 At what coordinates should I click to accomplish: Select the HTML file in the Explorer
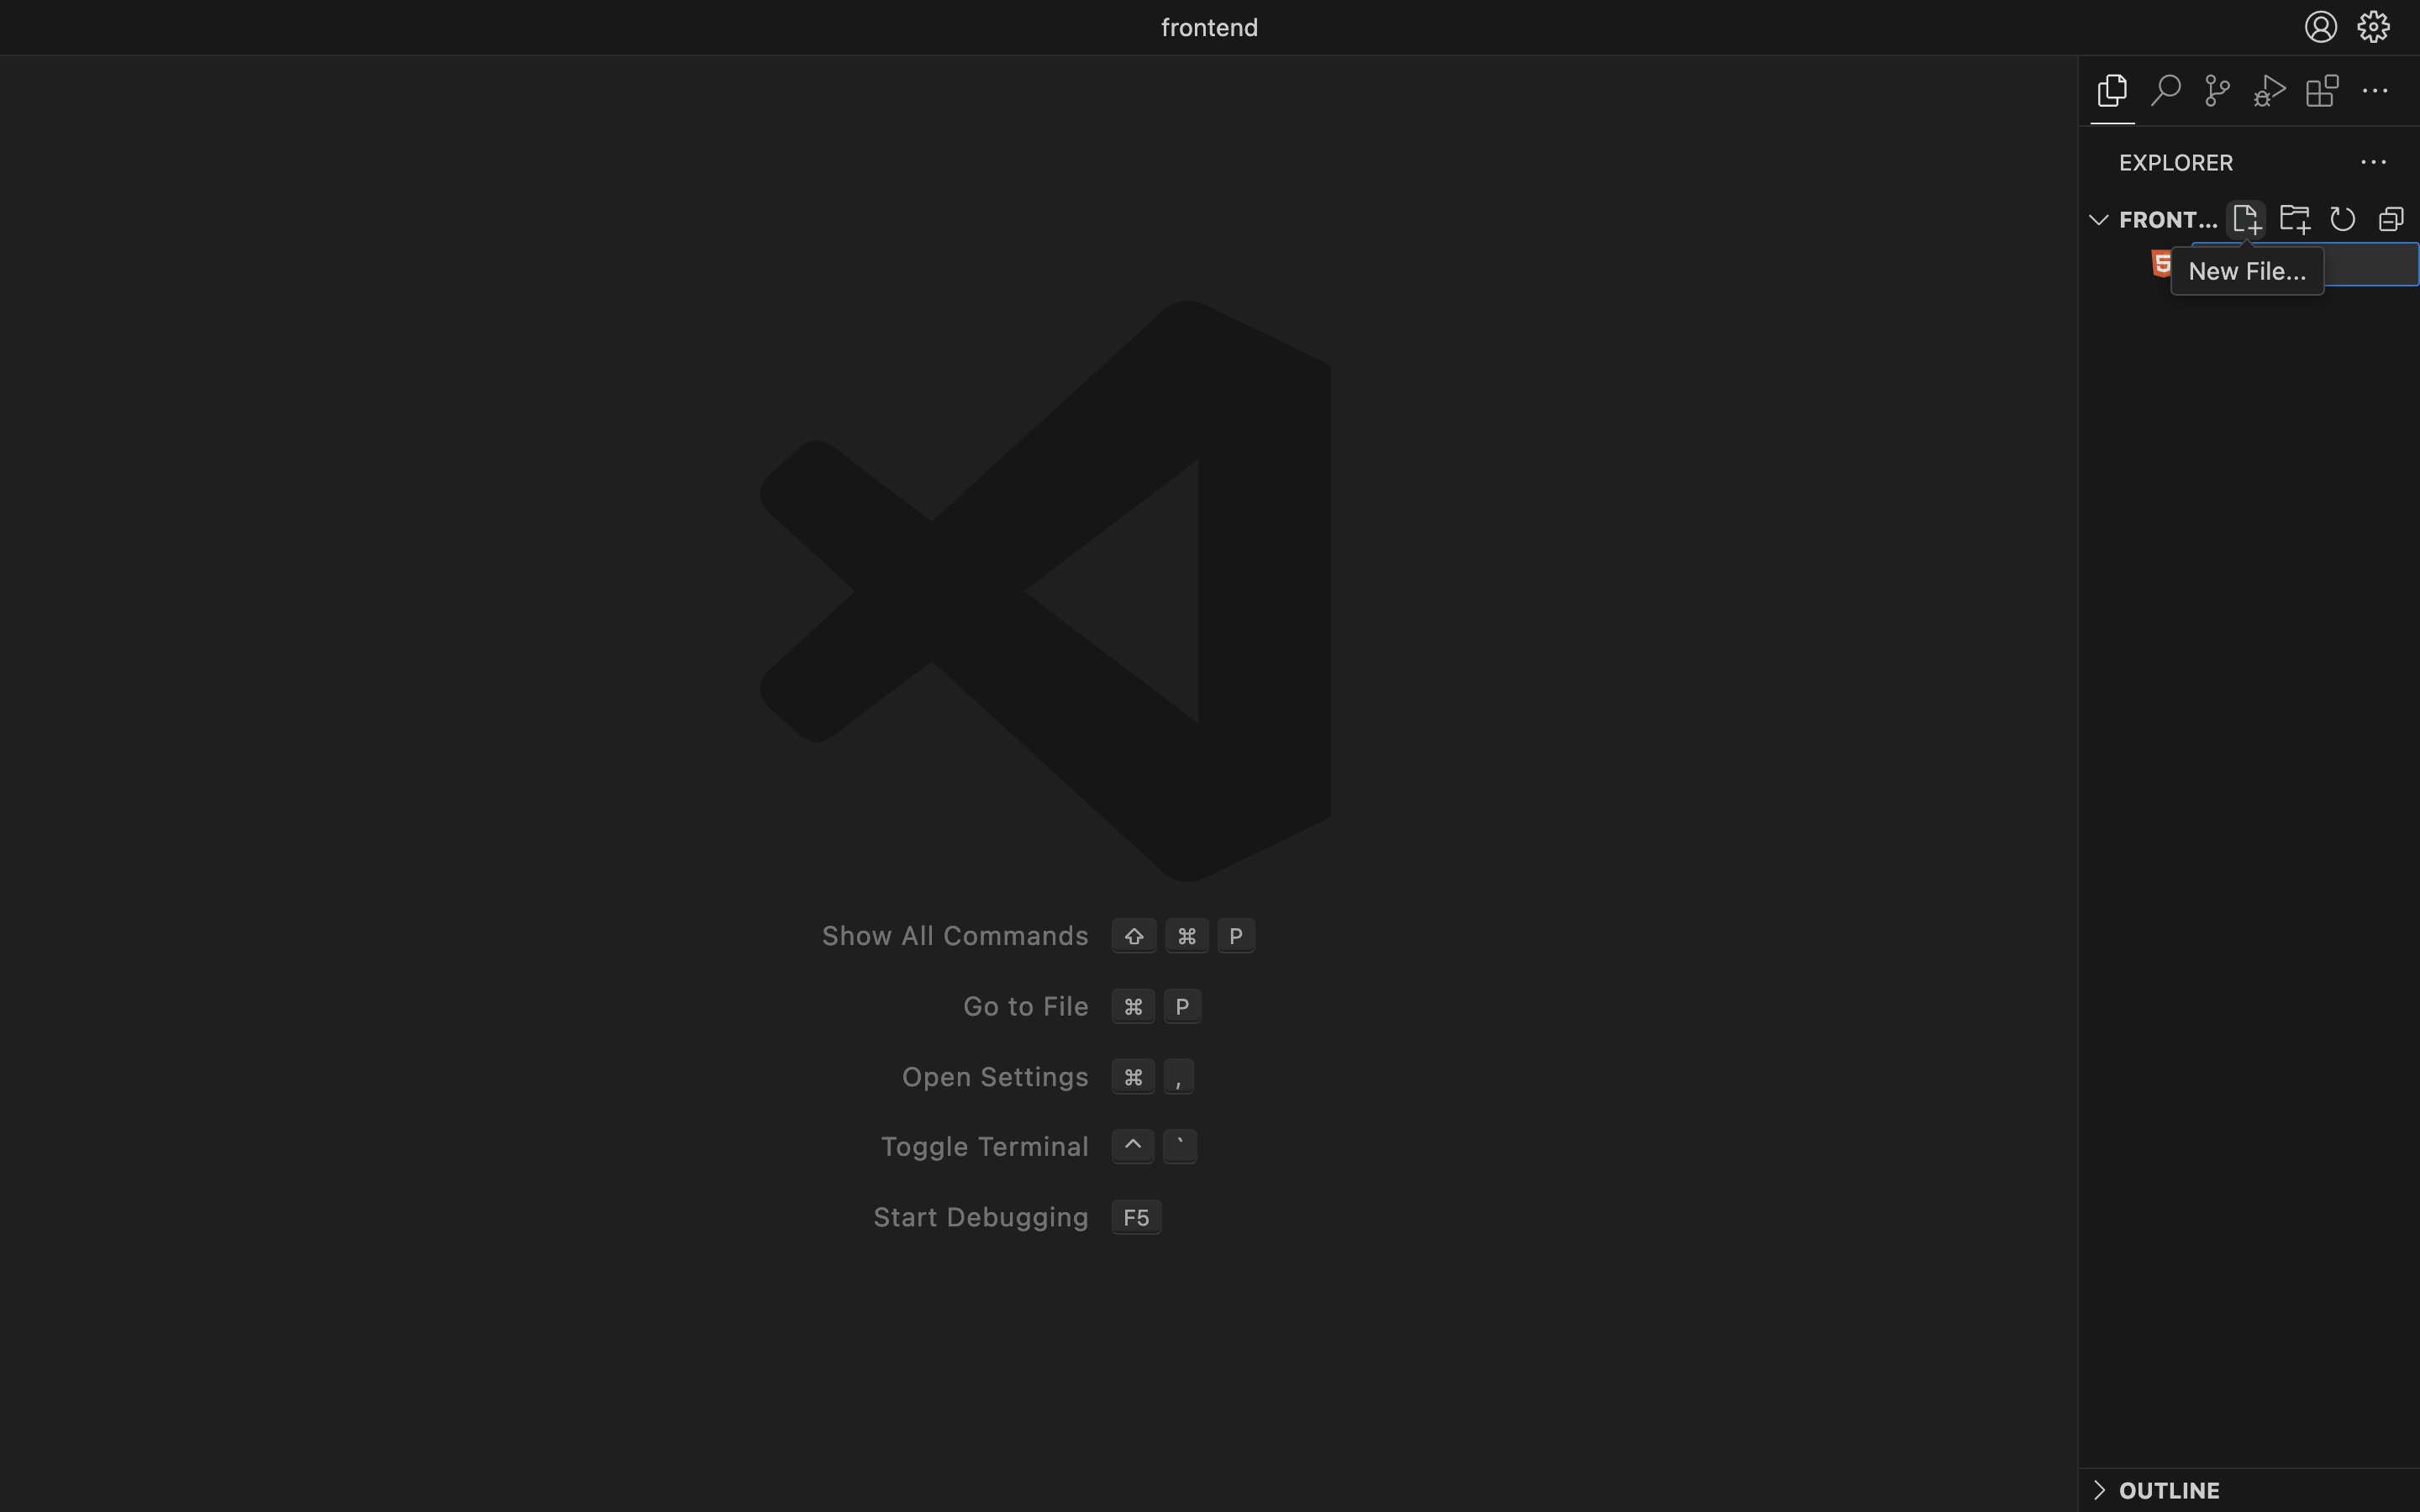(2160, 264)
